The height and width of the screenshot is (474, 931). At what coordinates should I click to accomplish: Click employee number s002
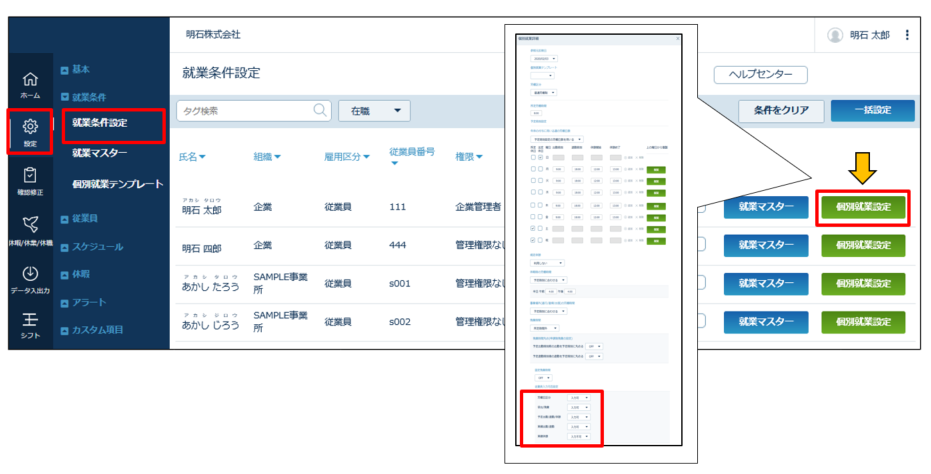pos(400,321)
